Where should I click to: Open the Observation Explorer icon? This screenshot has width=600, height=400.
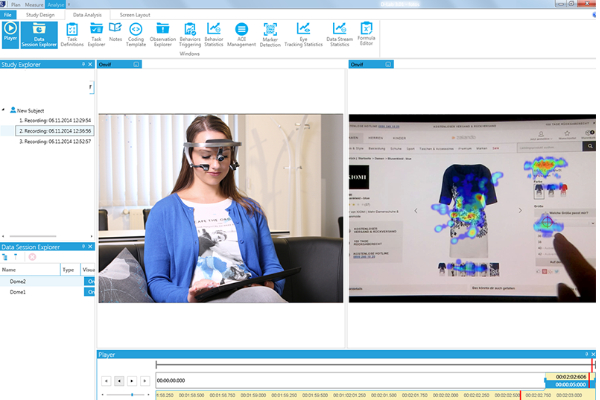[x=163, y=35]
